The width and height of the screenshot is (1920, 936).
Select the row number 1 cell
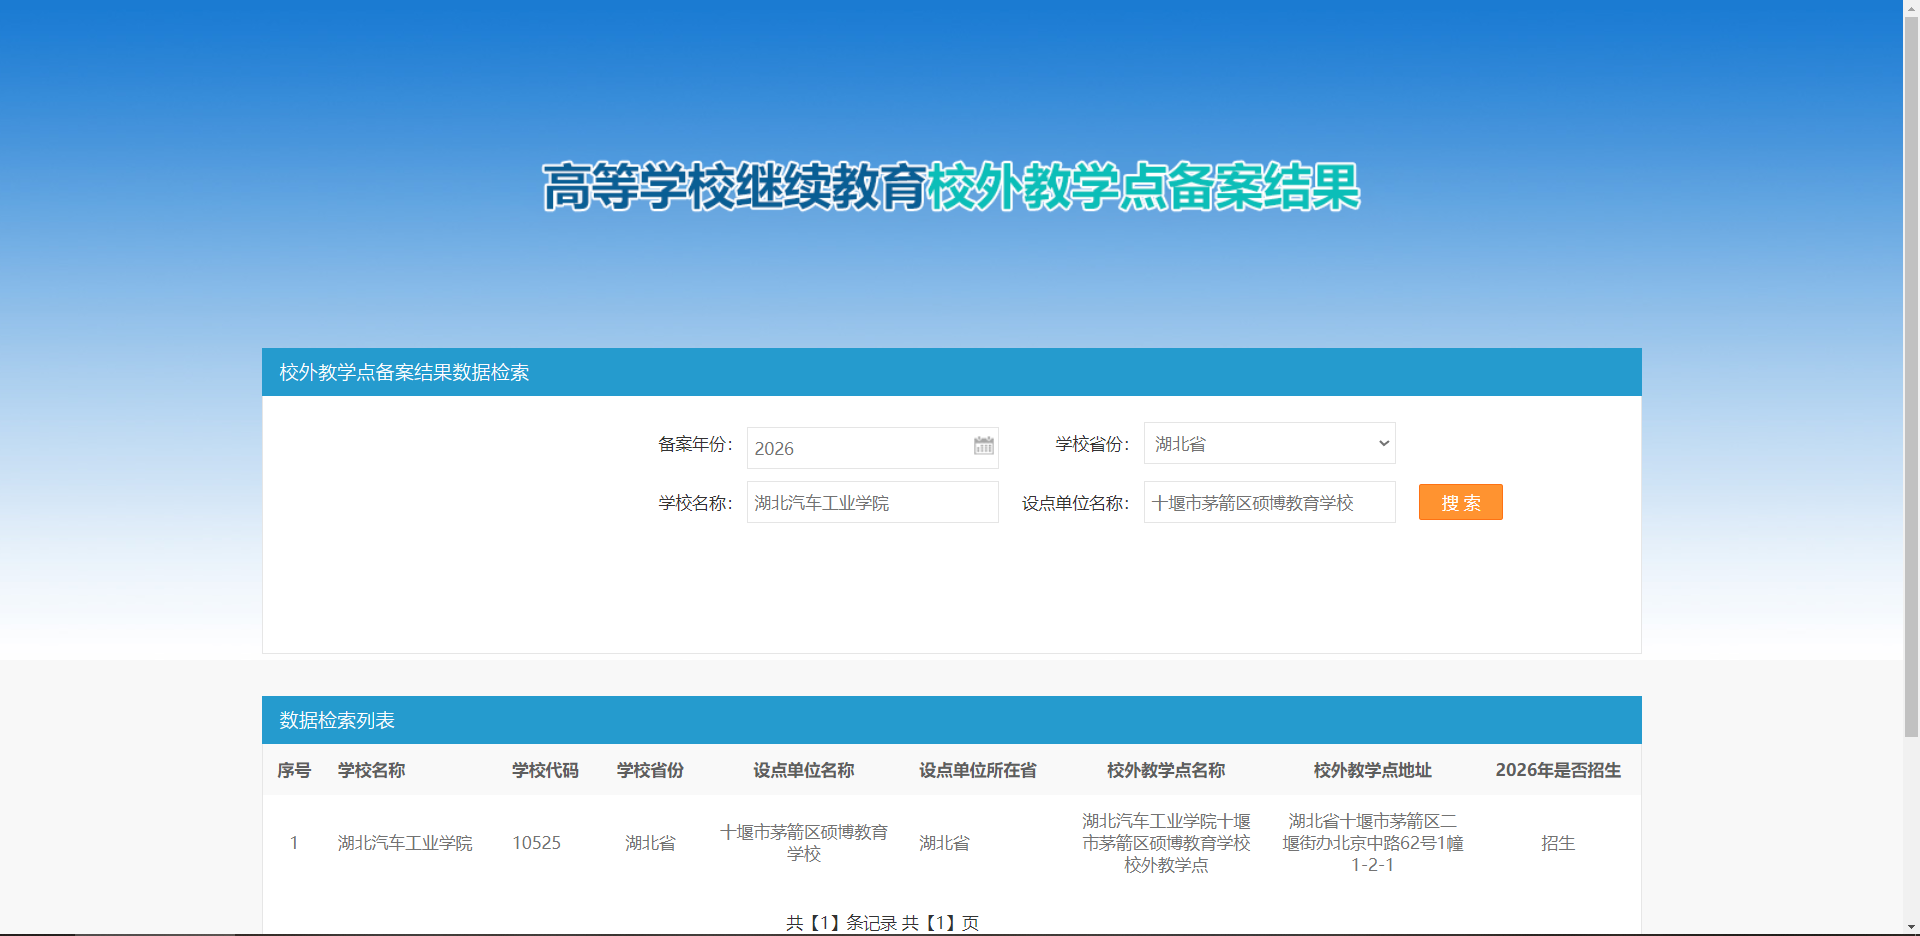(x=294, y=843)
